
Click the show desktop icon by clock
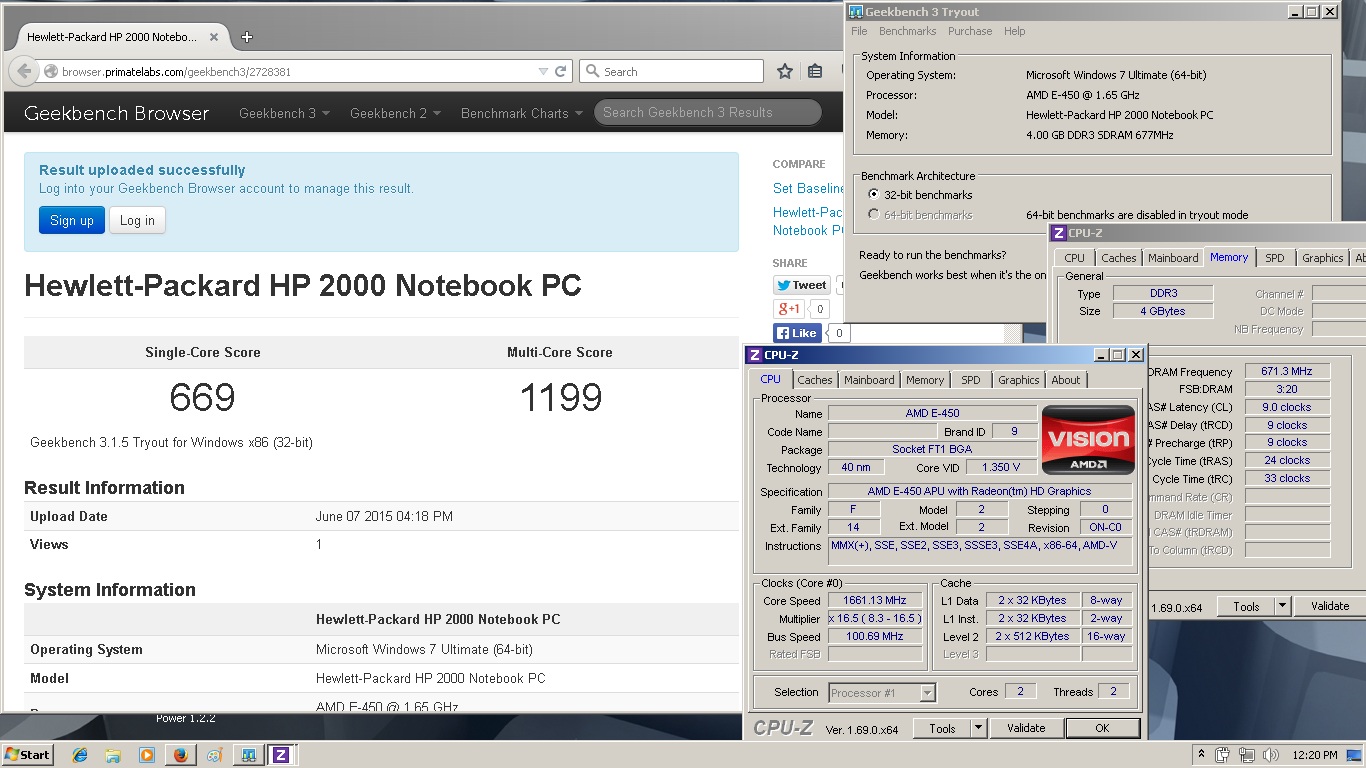tap(1353, 755)
